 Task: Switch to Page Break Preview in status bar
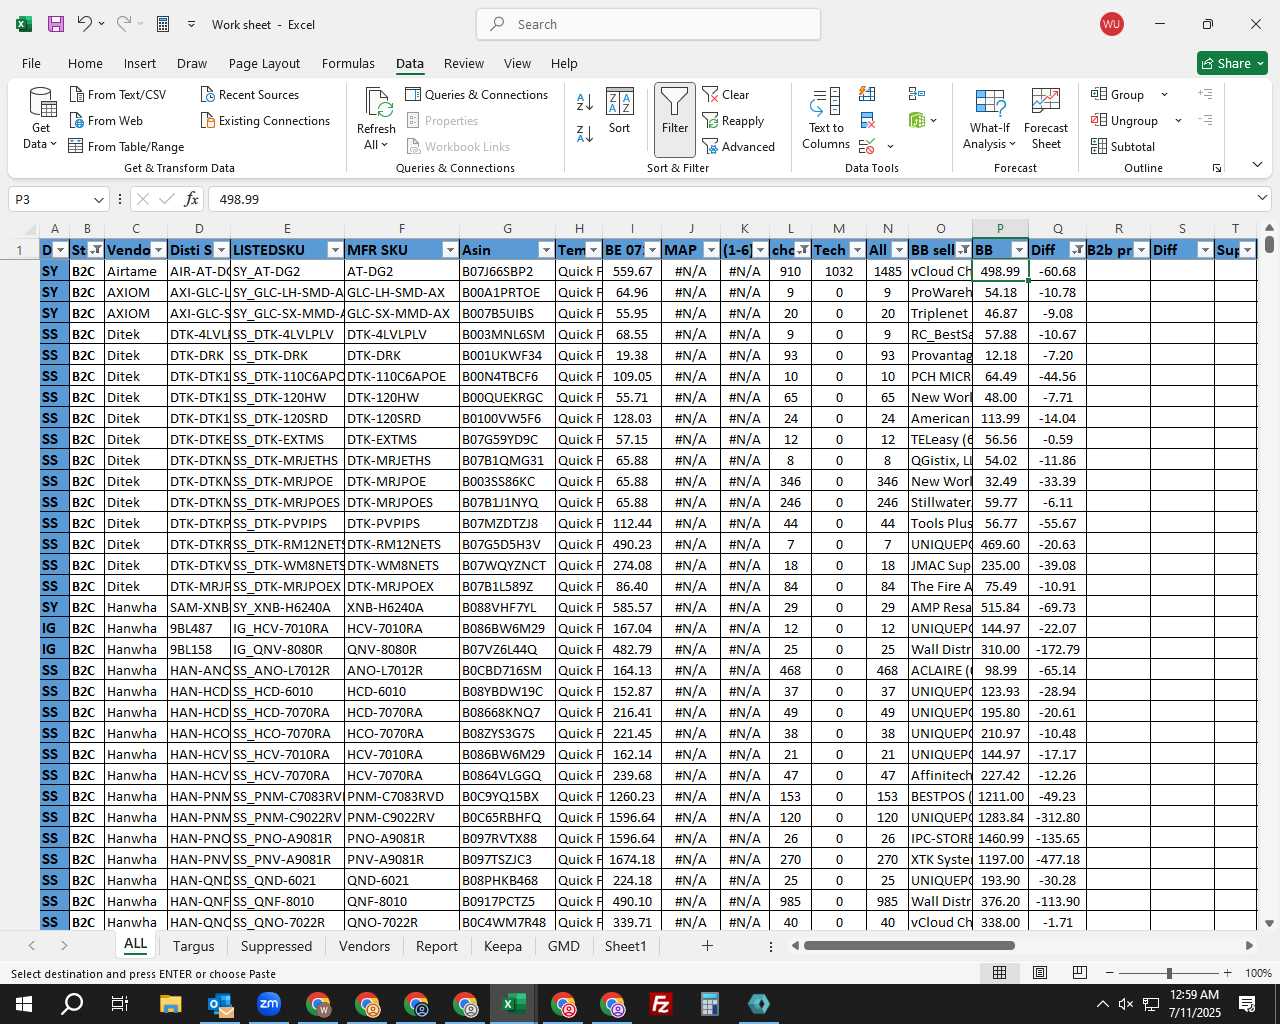click(1080, 973)
